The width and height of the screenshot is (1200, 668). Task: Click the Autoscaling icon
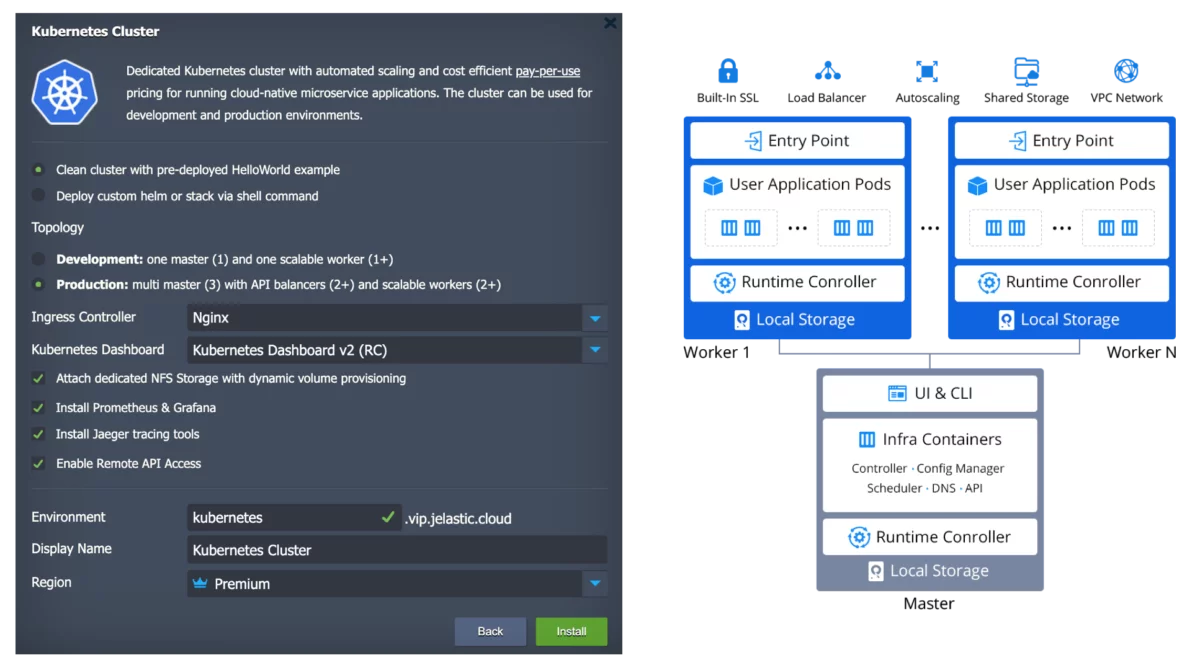927,71
